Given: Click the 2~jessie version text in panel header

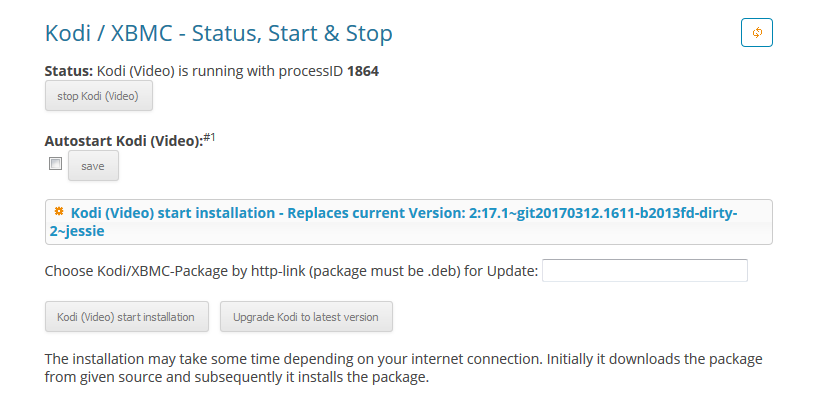Looking at the screenshot, I should coord(77,231).
